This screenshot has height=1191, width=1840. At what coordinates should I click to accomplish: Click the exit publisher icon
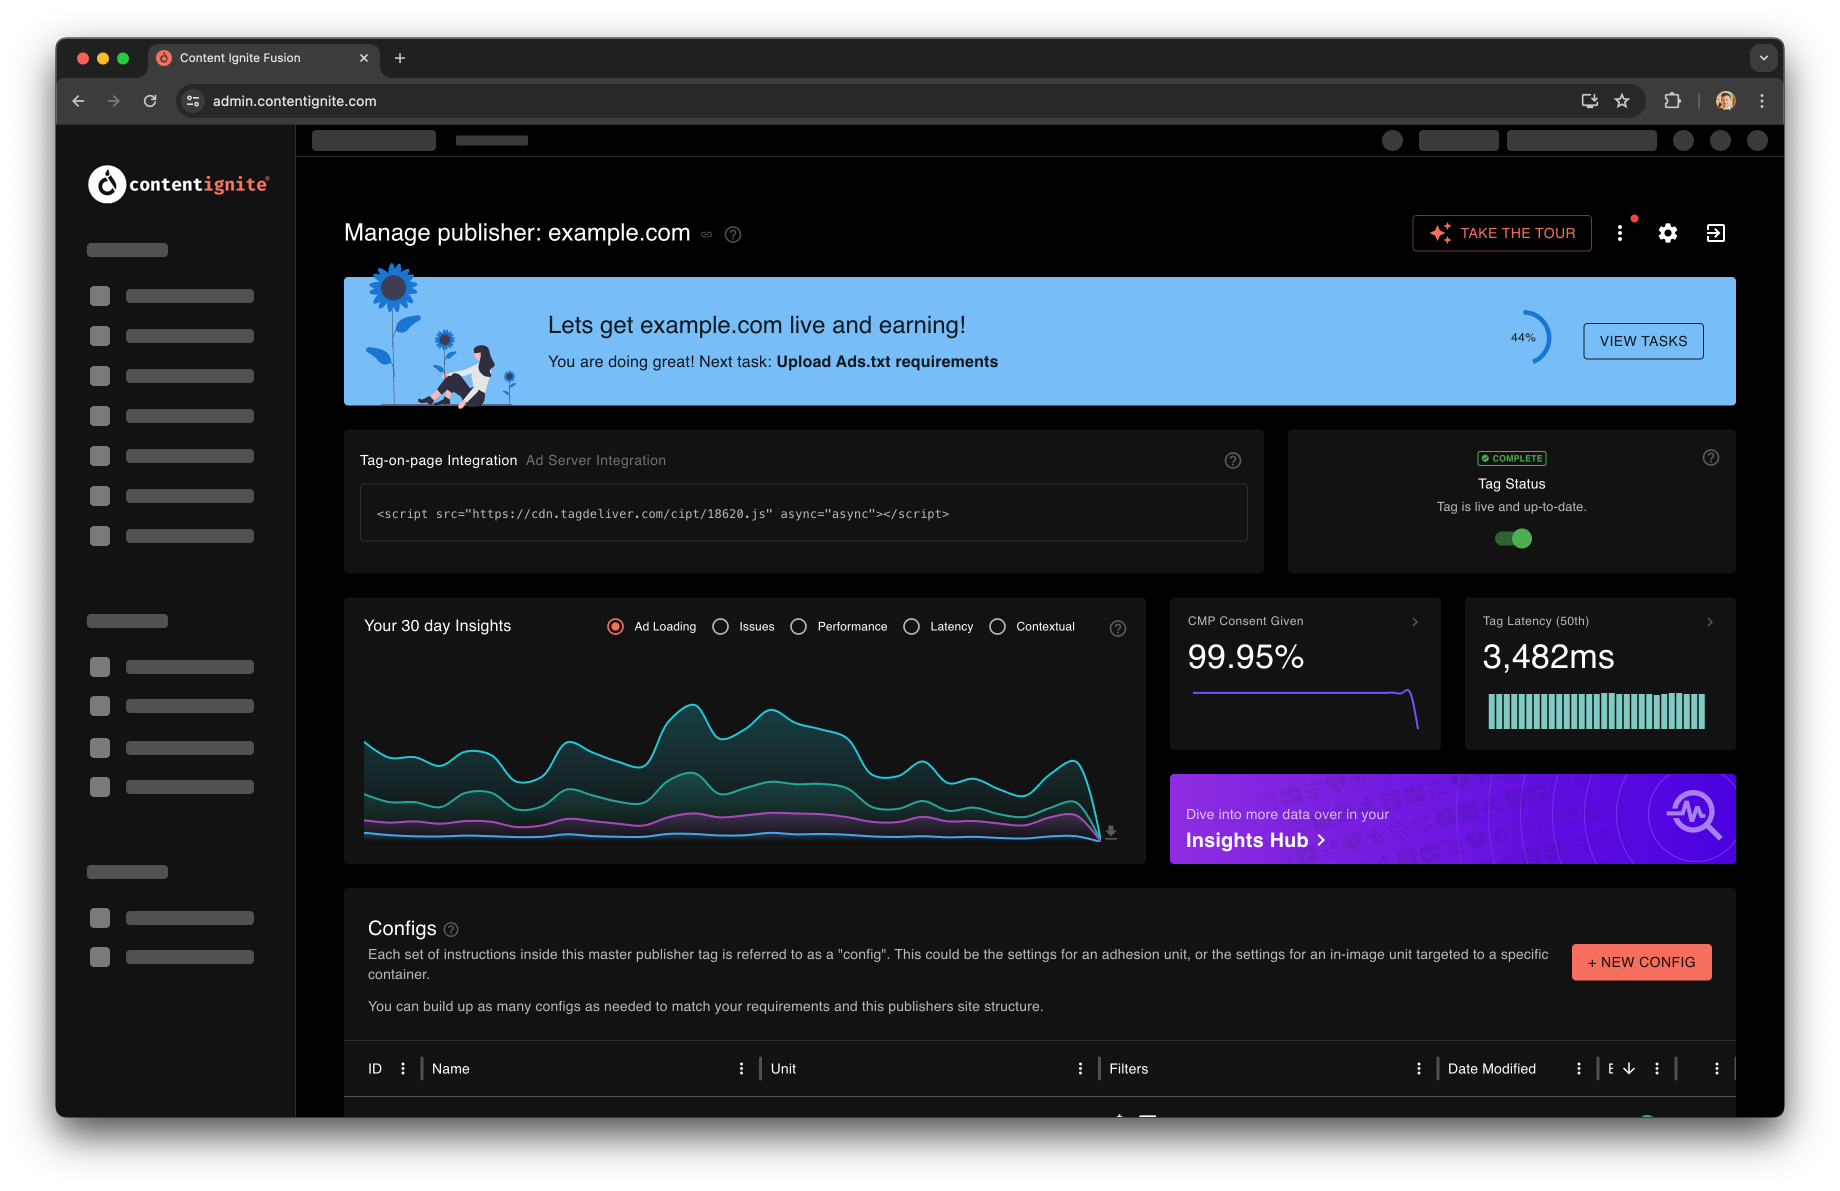[1716, 233]
